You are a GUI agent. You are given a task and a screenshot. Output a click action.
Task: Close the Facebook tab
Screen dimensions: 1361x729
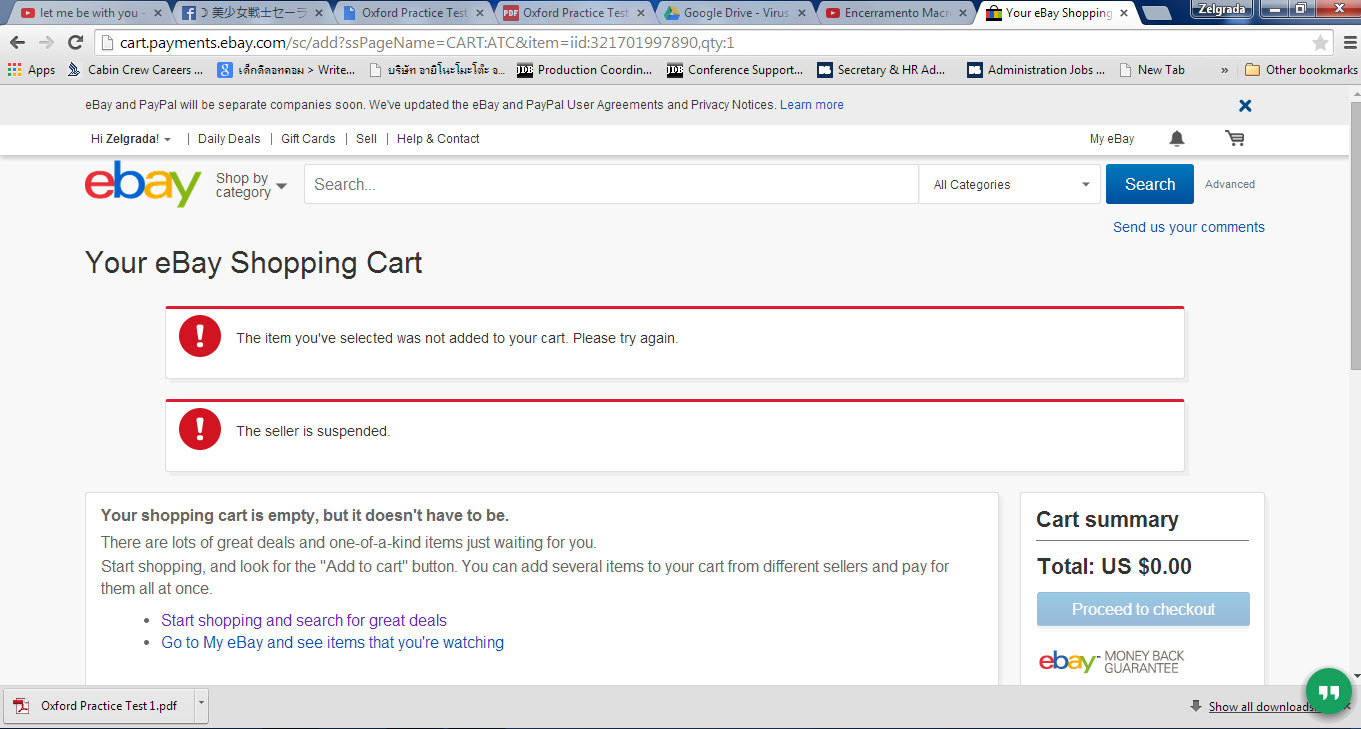(317, 13)
